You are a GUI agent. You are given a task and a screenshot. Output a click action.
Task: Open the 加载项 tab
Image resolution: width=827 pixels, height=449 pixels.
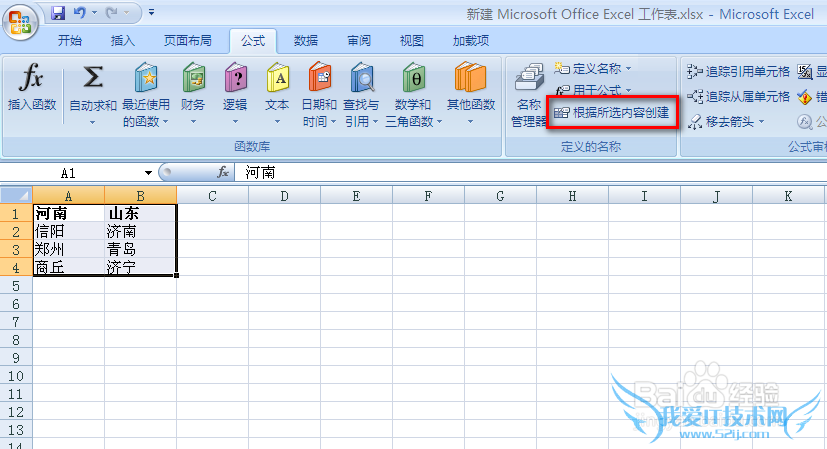tap(471, 41)
